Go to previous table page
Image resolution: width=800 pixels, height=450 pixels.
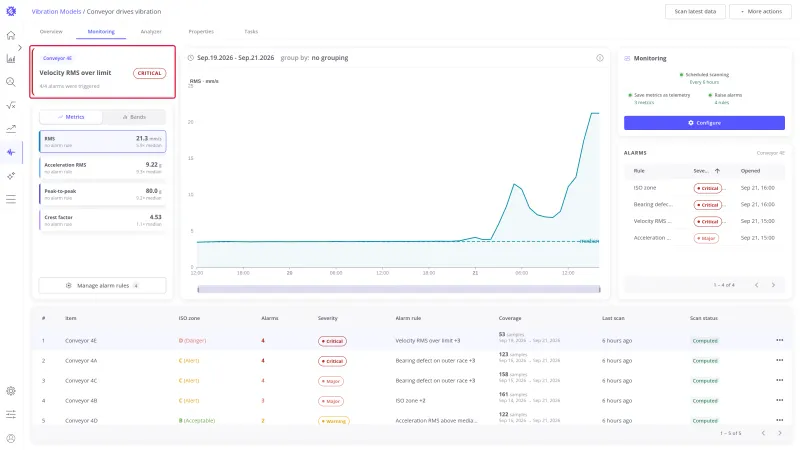(763, 433)
